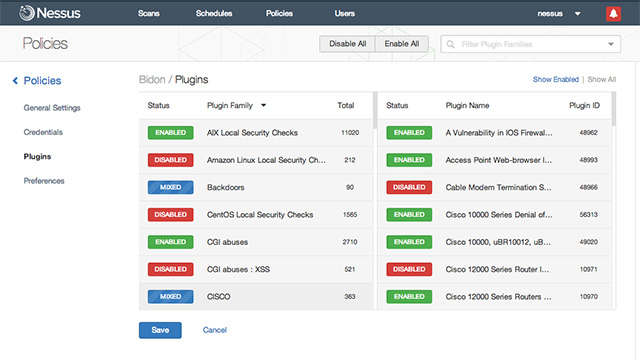This screenshot has height=360, width=640.
Task: Toggle CentOS Local Security Checks status
Action: point(171,215)
